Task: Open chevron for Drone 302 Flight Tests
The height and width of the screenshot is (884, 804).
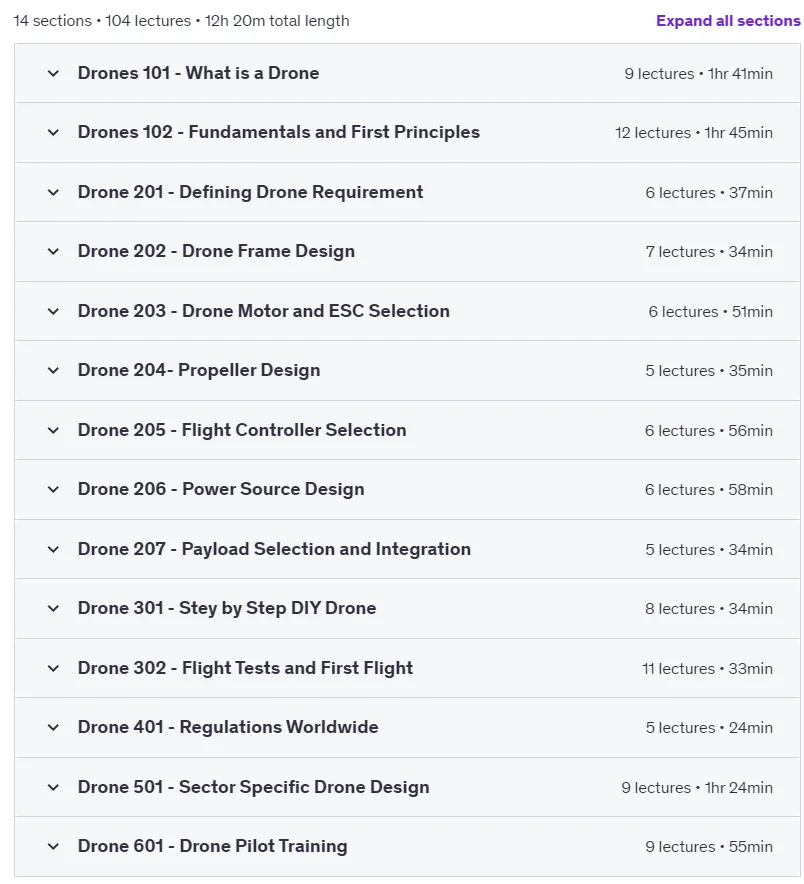Action: point(53,668)
